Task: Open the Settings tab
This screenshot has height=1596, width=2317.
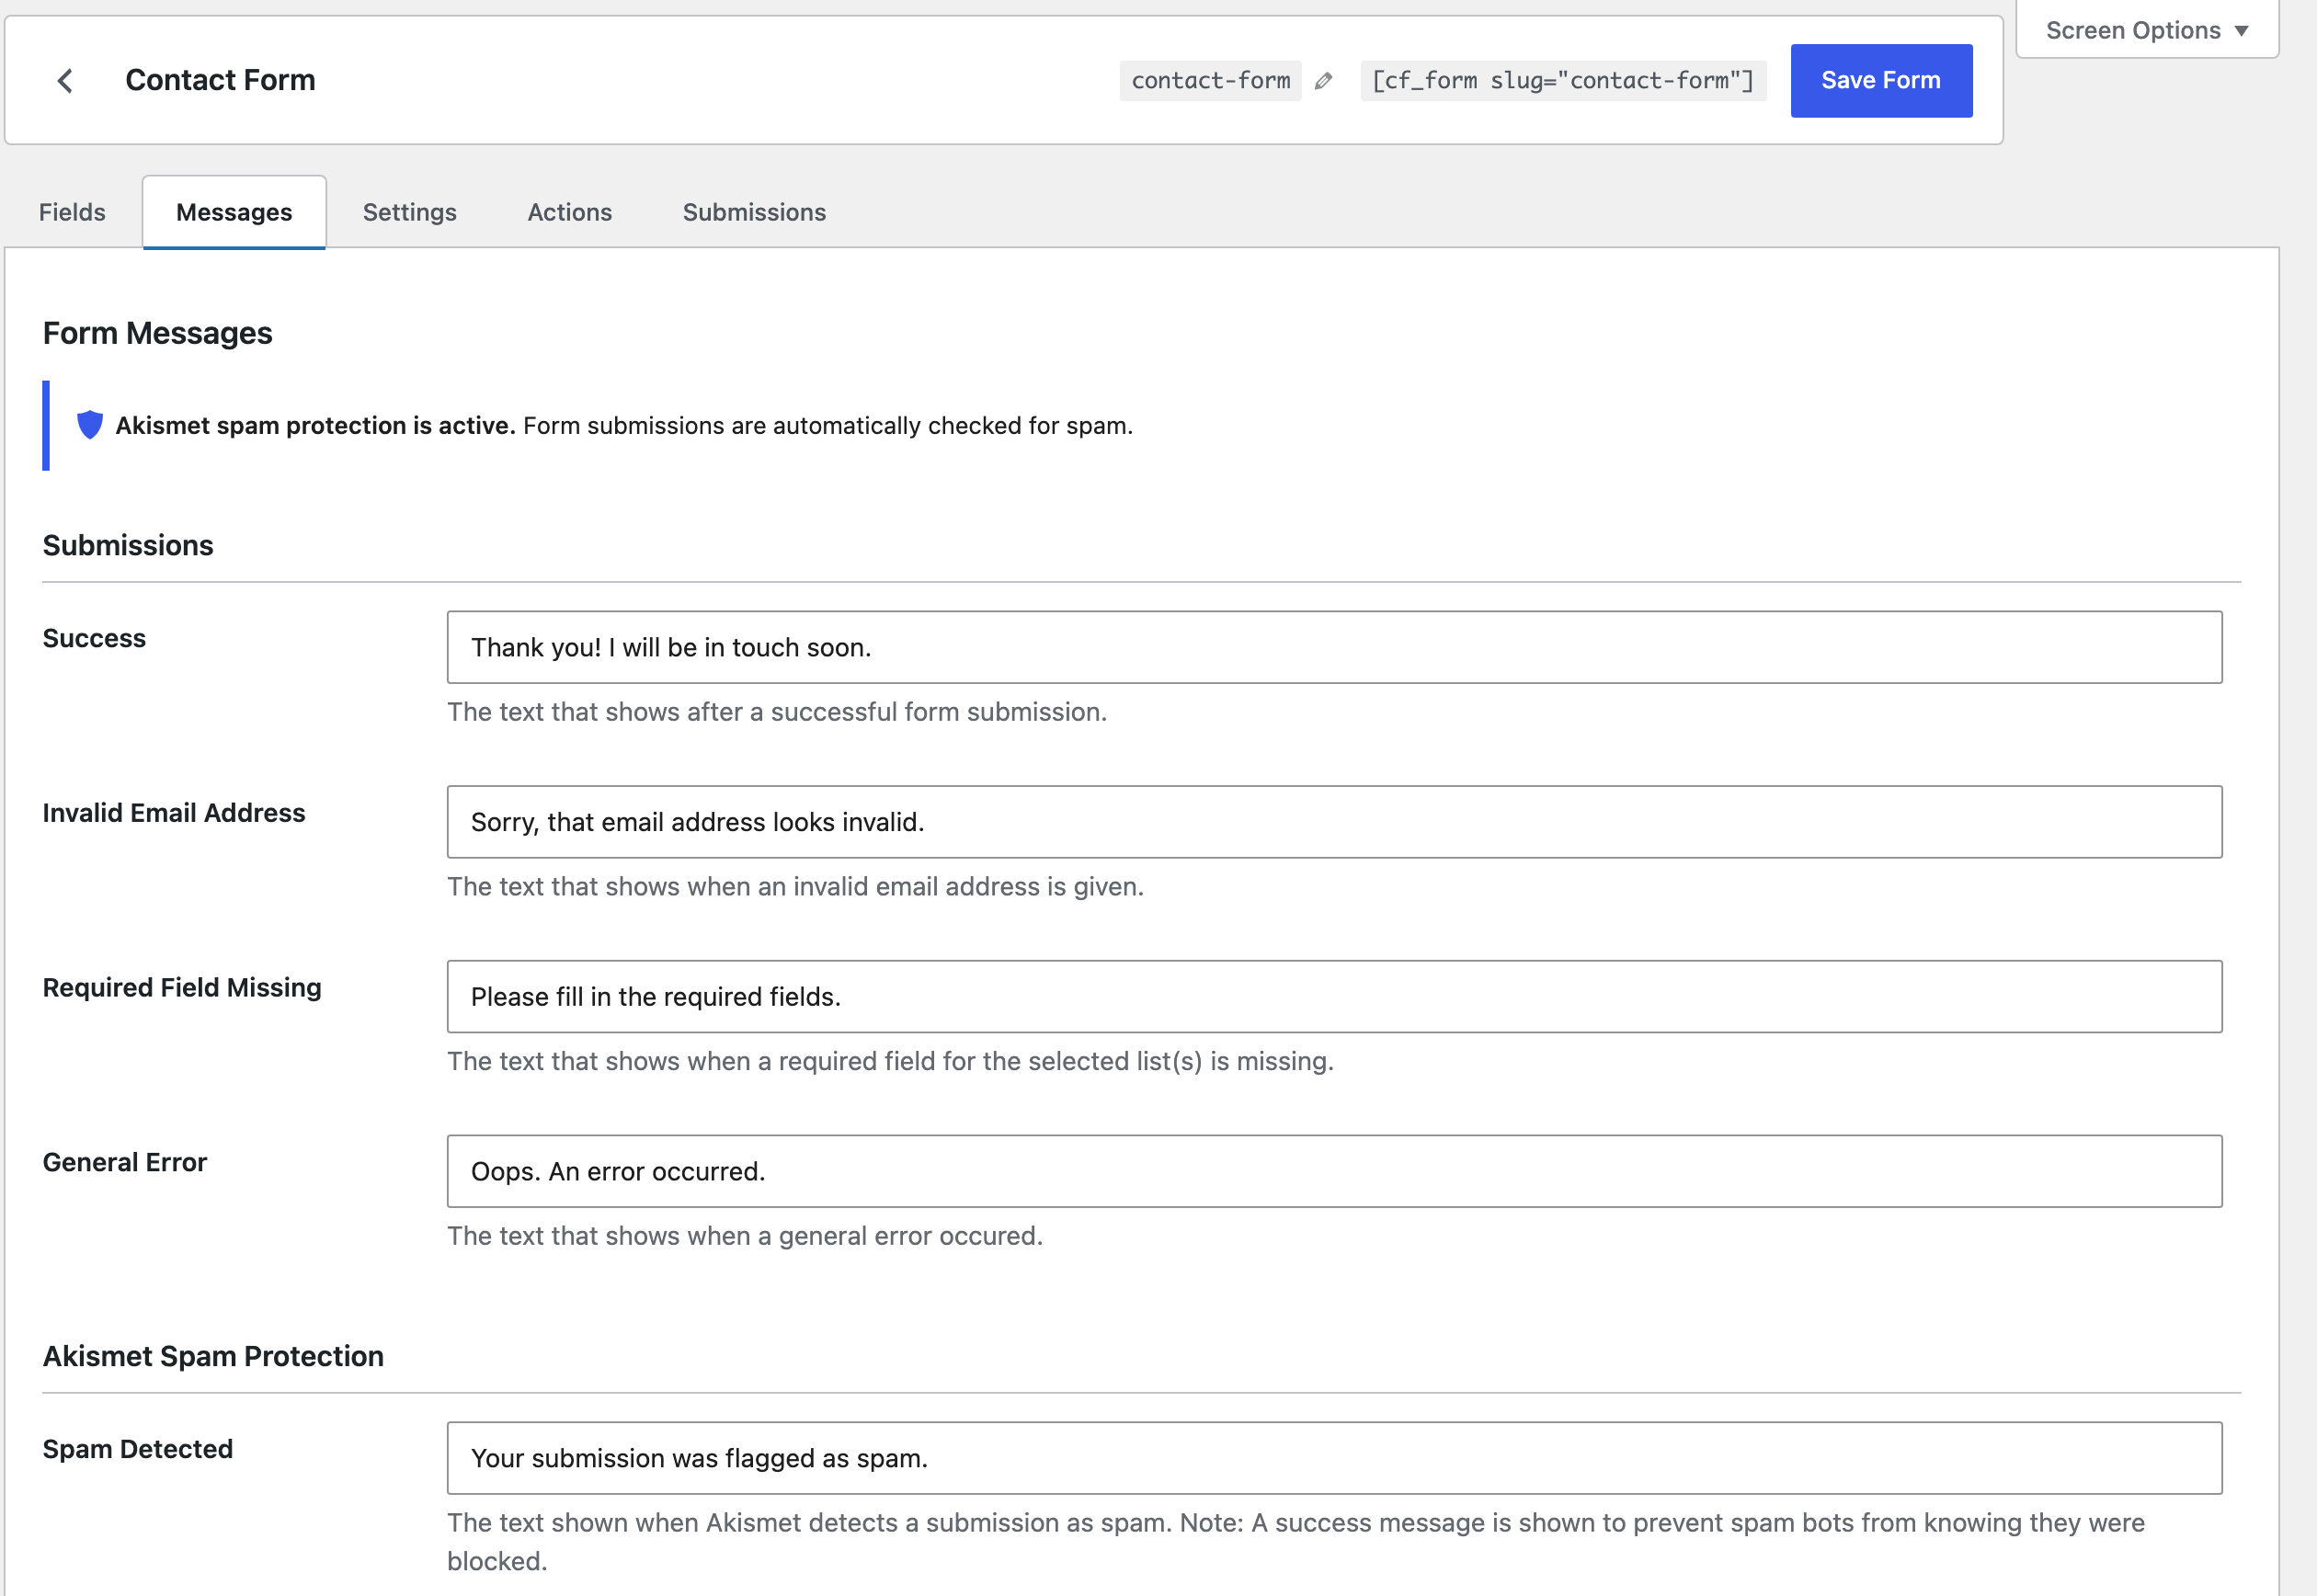Action: point(410,211)
